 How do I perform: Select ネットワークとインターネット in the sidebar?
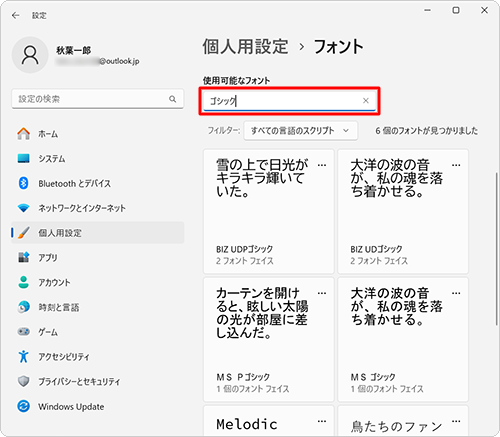[98, 208]
